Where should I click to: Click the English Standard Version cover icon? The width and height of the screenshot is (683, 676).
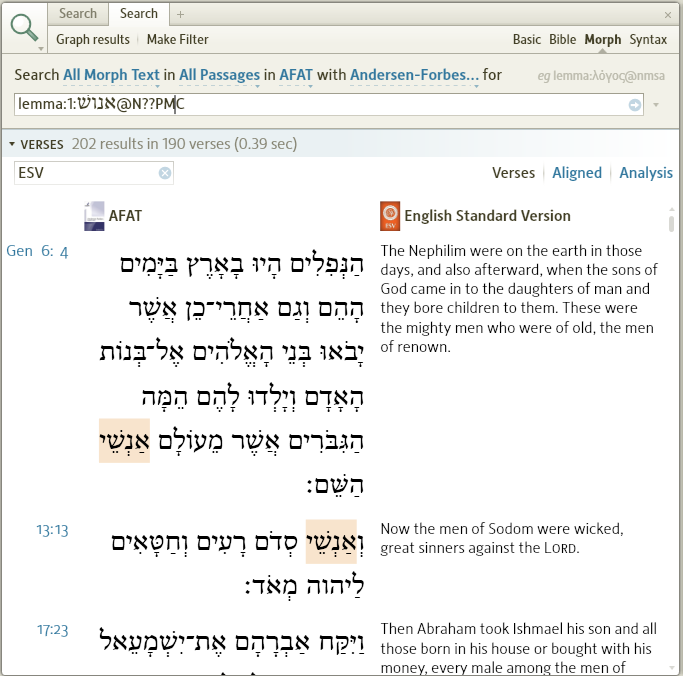point(390,216)
